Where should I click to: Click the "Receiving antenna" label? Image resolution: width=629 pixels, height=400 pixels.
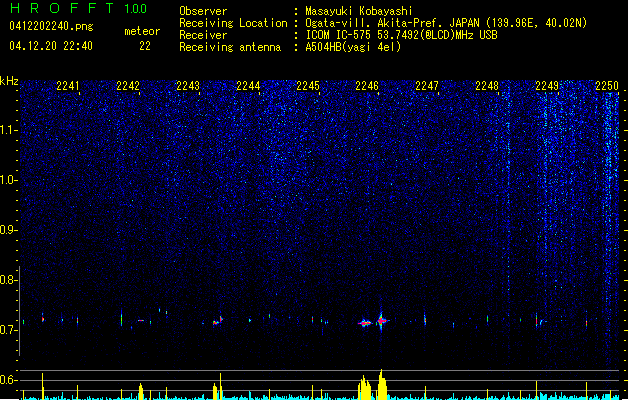pyautogui.click(x=230, y=47)
